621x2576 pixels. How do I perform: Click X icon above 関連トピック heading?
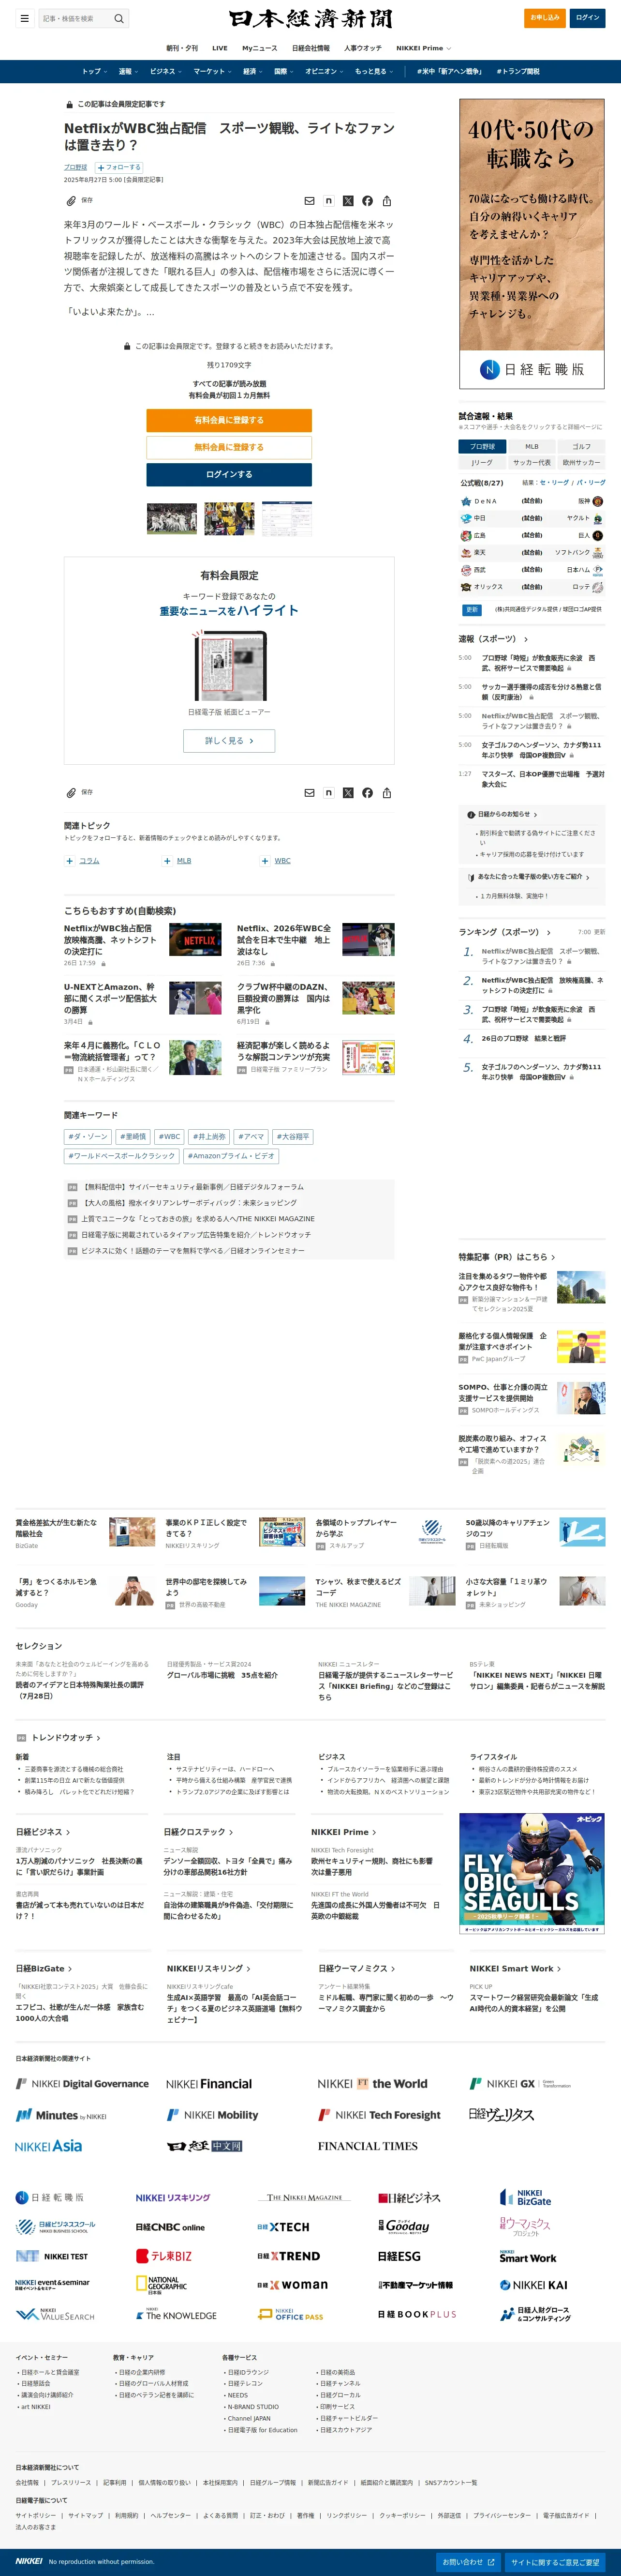tap(348, 793)
